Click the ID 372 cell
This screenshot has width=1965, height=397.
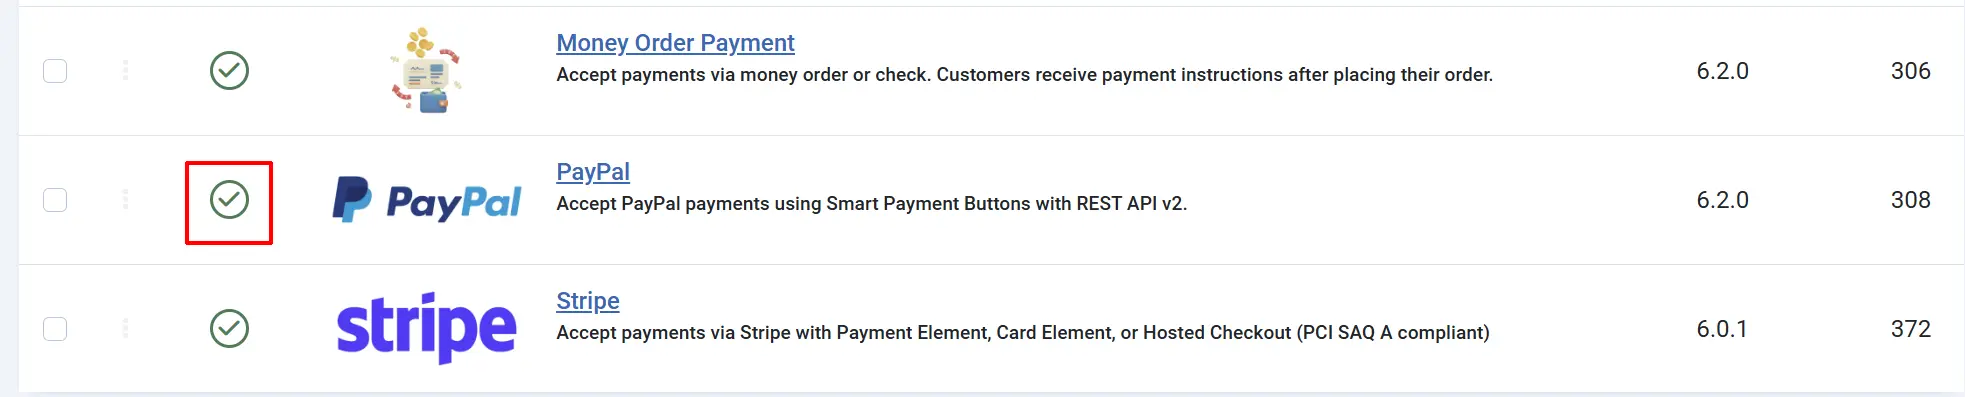pos(1910,329)
